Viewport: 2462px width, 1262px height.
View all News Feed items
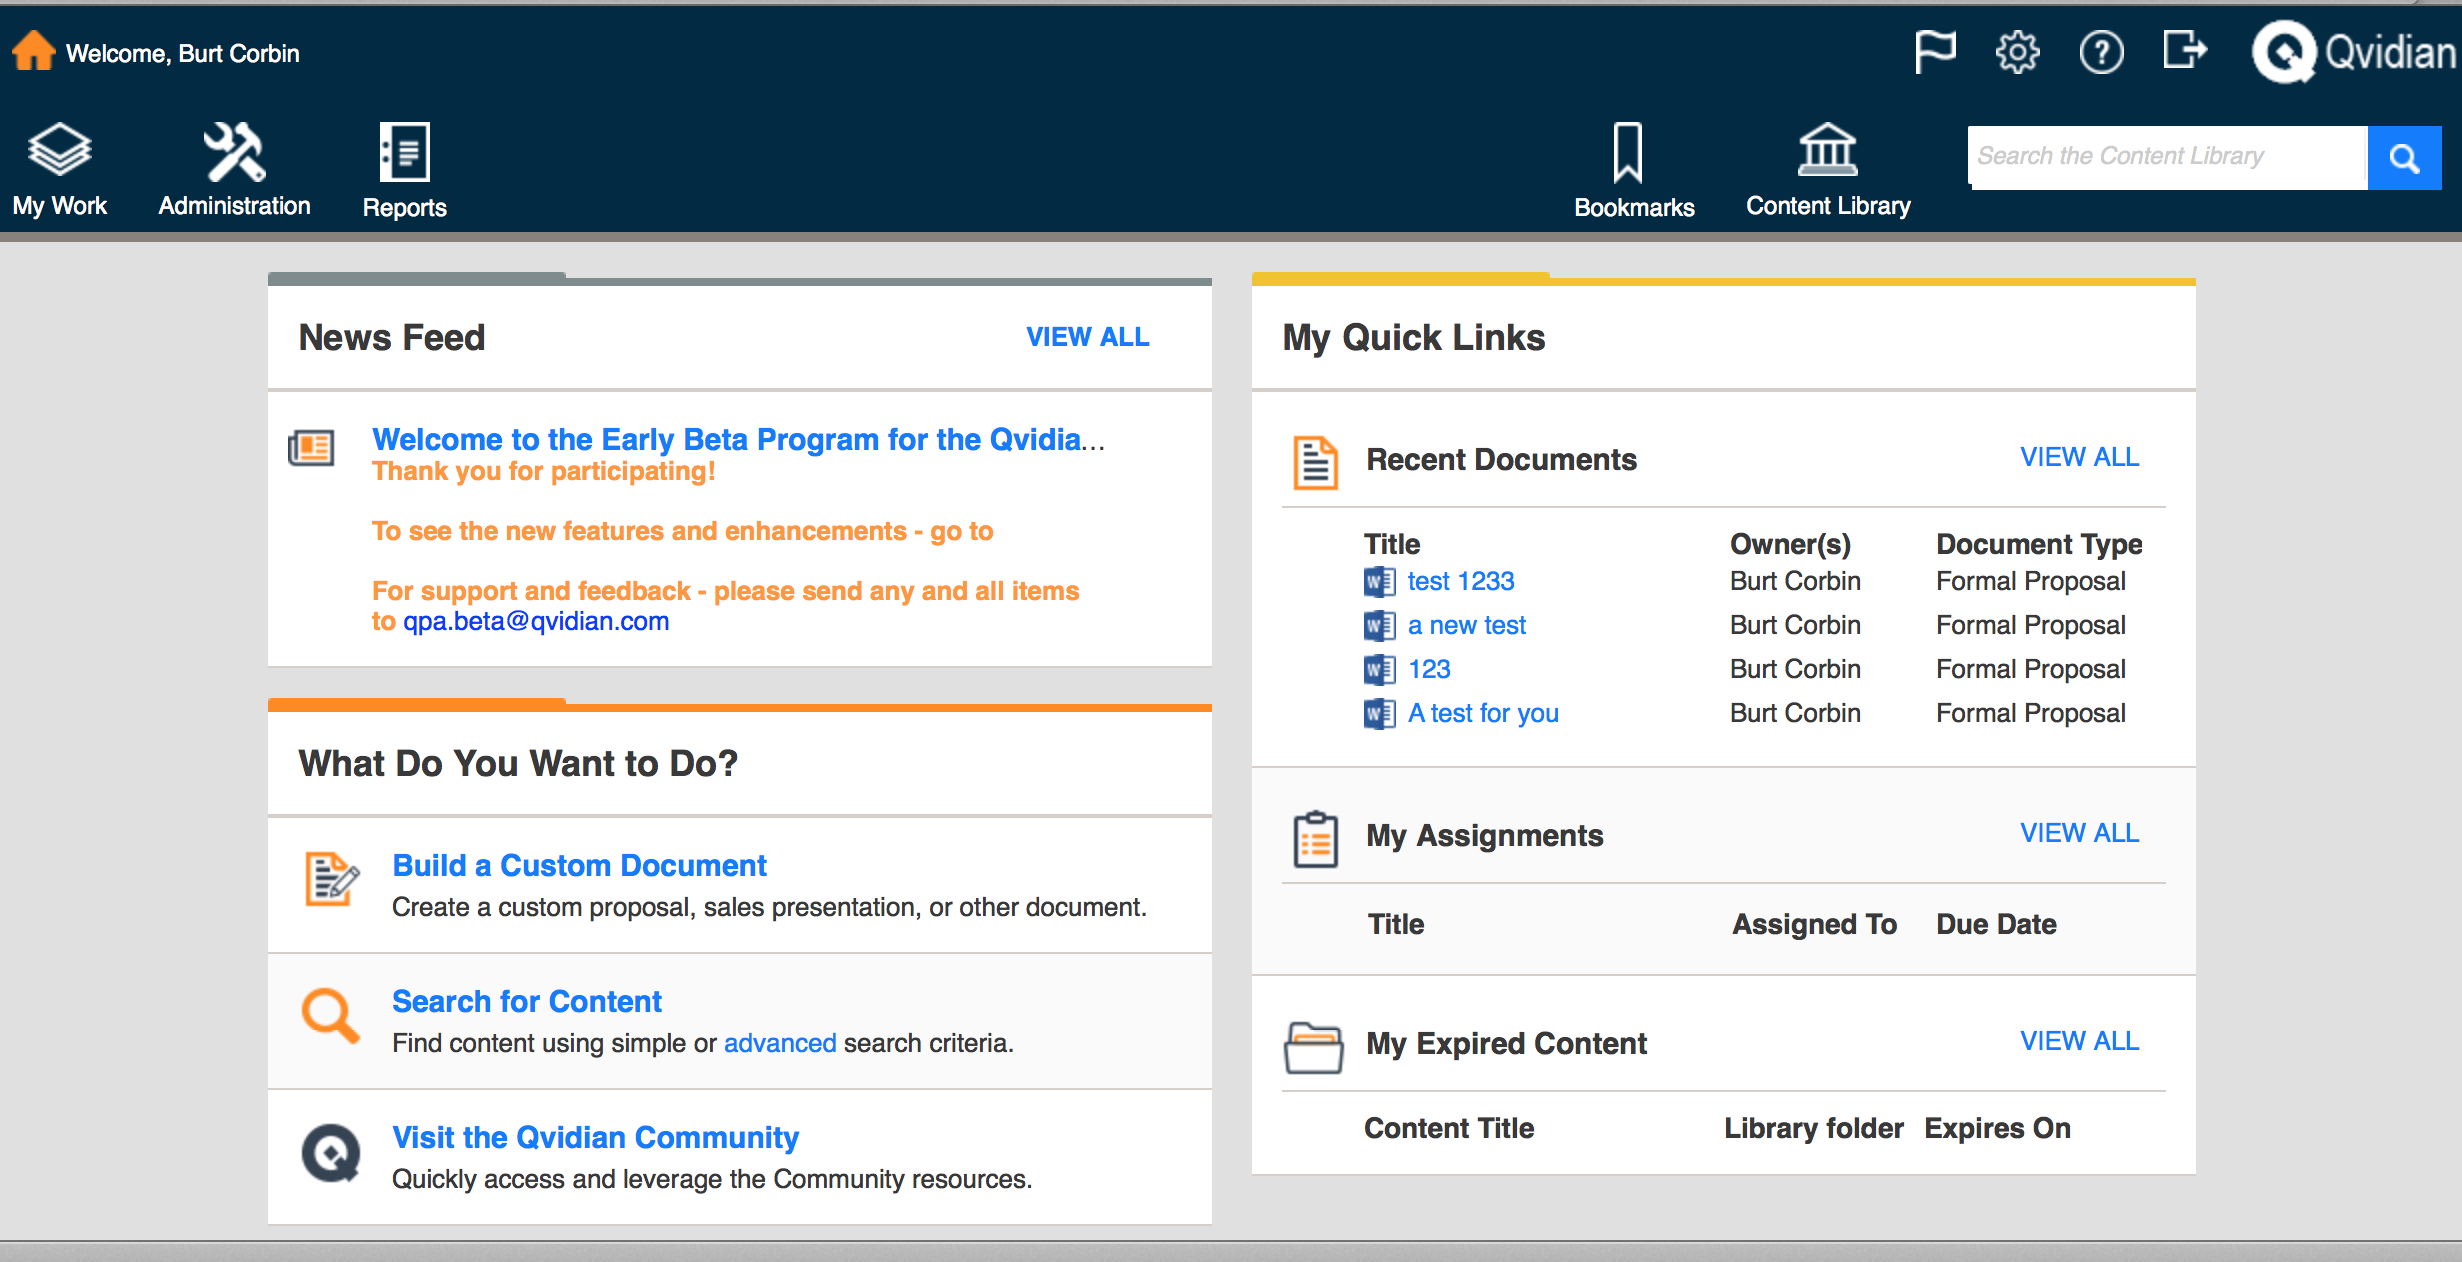[1087, 337]
